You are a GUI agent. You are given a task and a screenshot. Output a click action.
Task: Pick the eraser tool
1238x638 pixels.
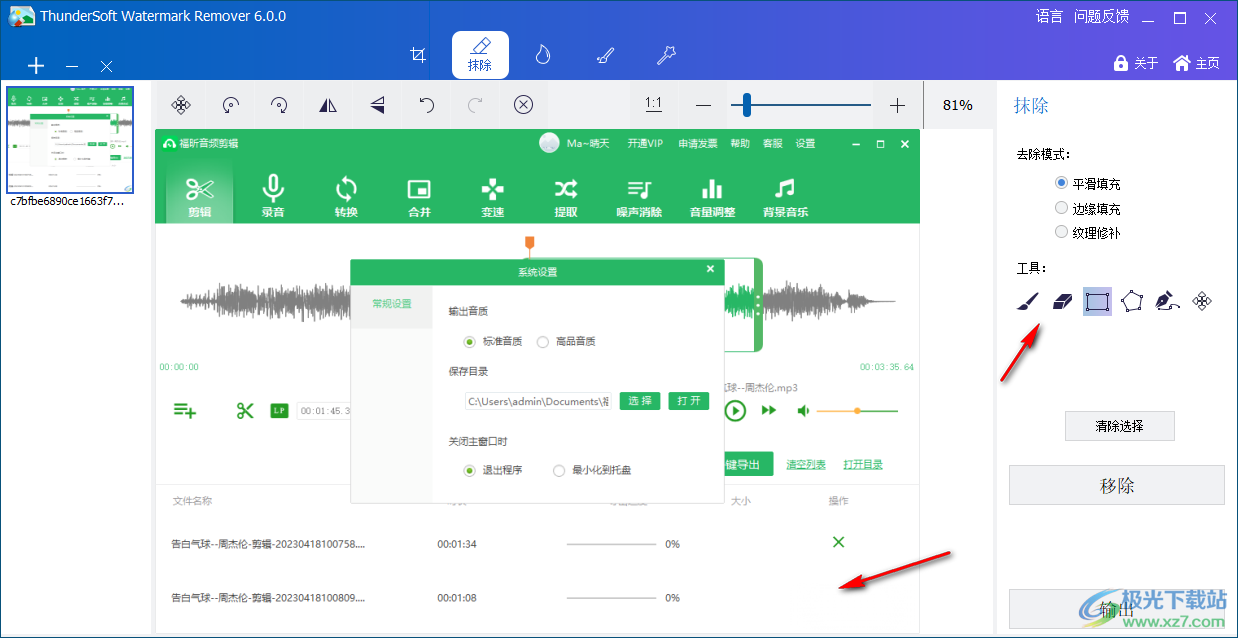[1062, 301]
